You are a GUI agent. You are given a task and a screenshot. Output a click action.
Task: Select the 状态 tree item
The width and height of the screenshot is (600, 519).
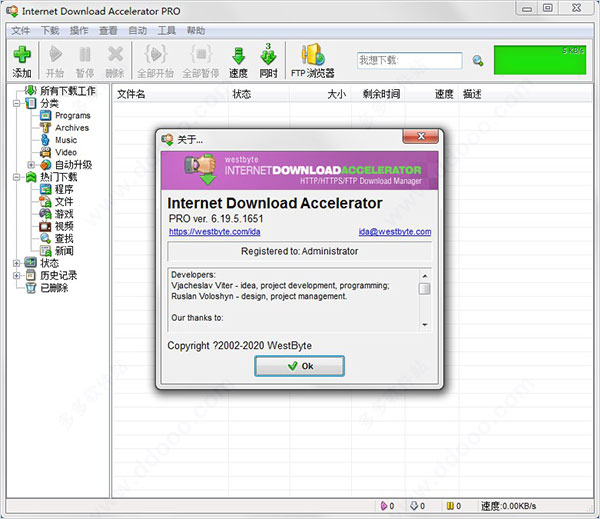[50, 263]
